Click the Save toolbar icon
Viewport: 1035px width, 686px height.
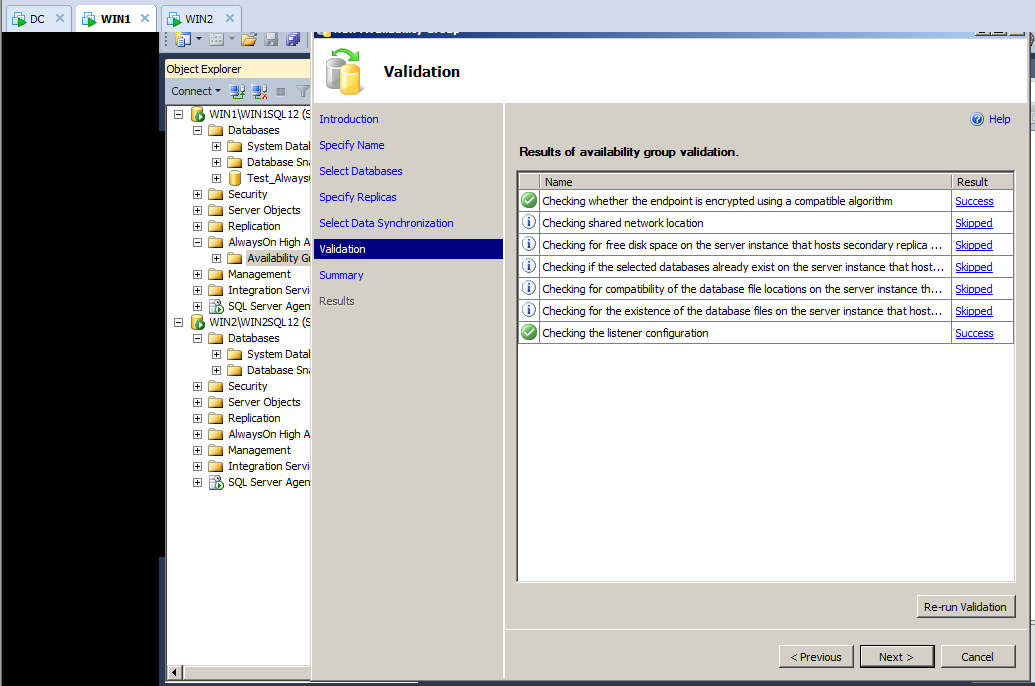pyautogui.click(x=271, y=38)
